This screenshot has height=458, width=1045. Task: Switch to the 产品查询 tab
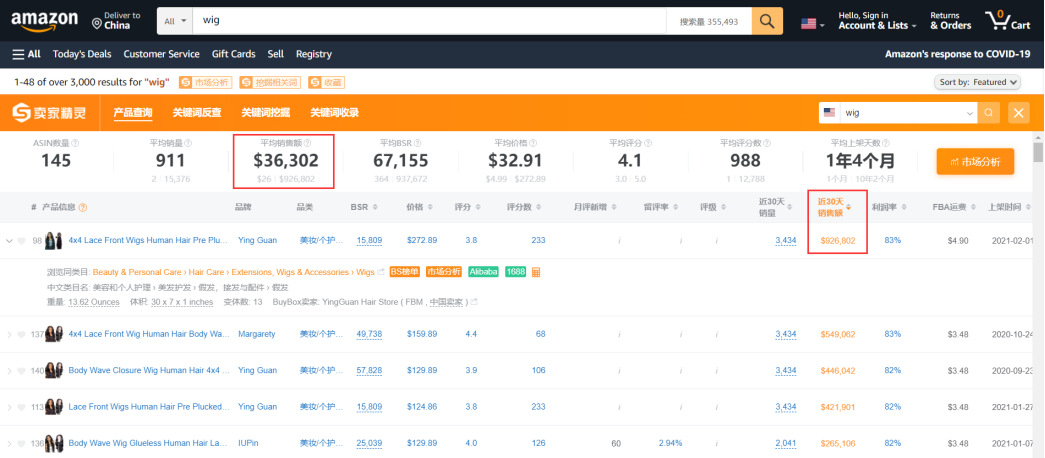coord(133,113)
